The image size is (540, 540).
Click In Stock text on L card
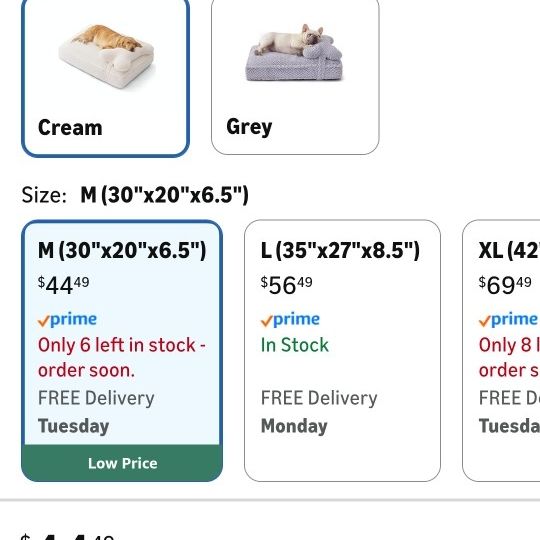pyautogui.click(x=295, y=345)
